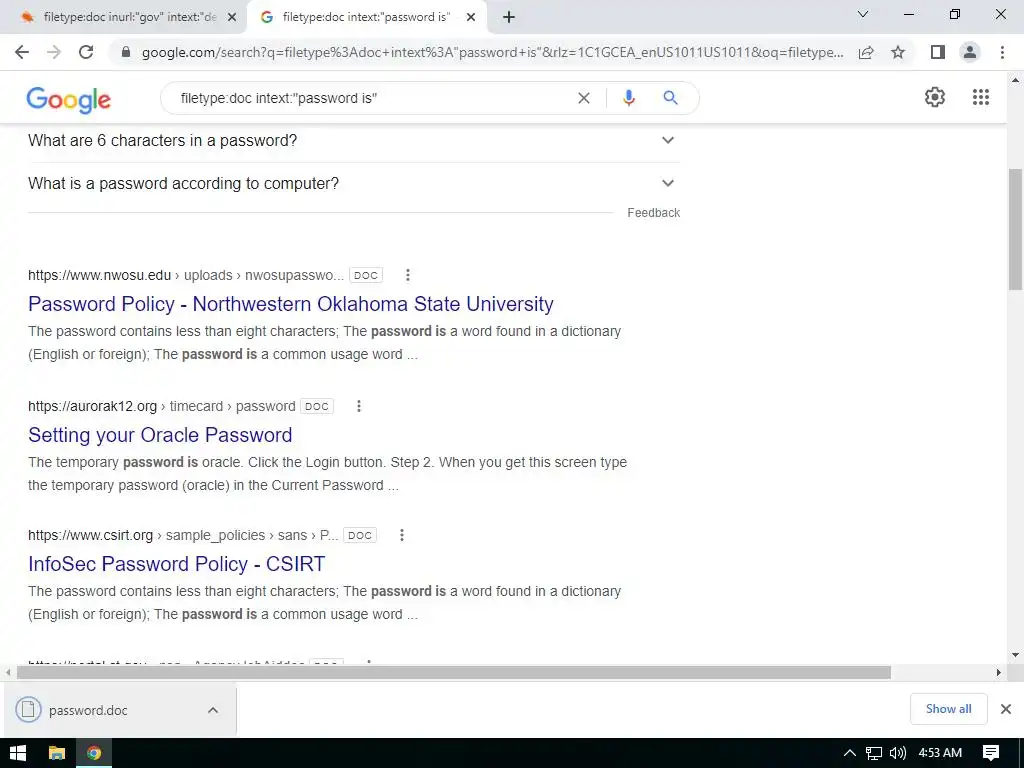Show hidden system tray icons
Screen dimensions: 1024x768
coord(849,753)
